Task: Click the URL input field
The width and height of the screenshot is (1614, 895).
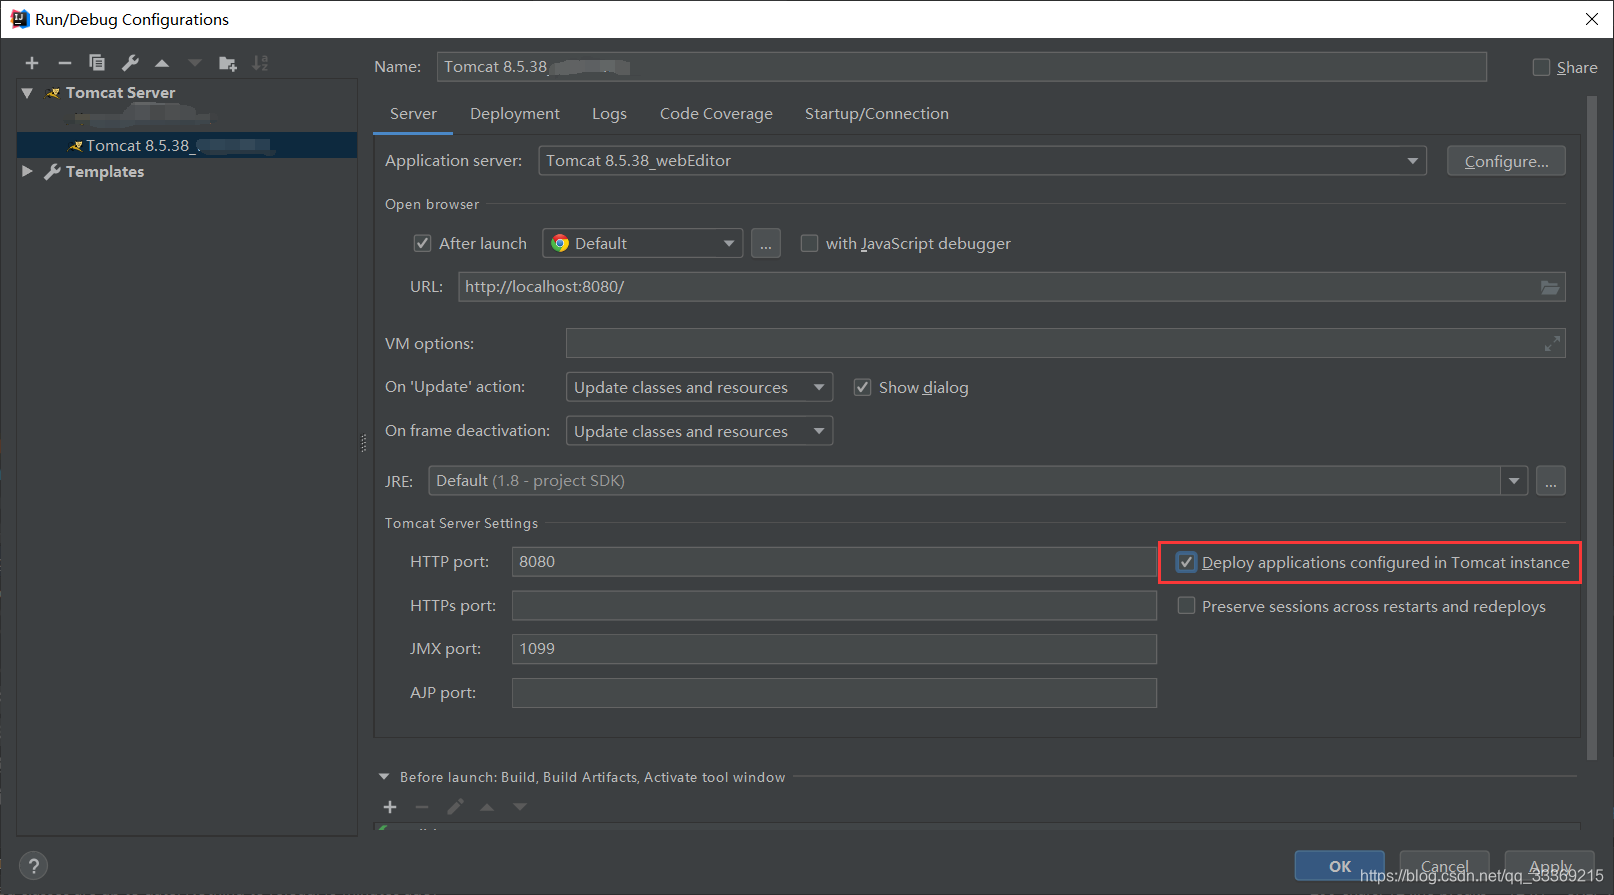Action: [1012, 287]
